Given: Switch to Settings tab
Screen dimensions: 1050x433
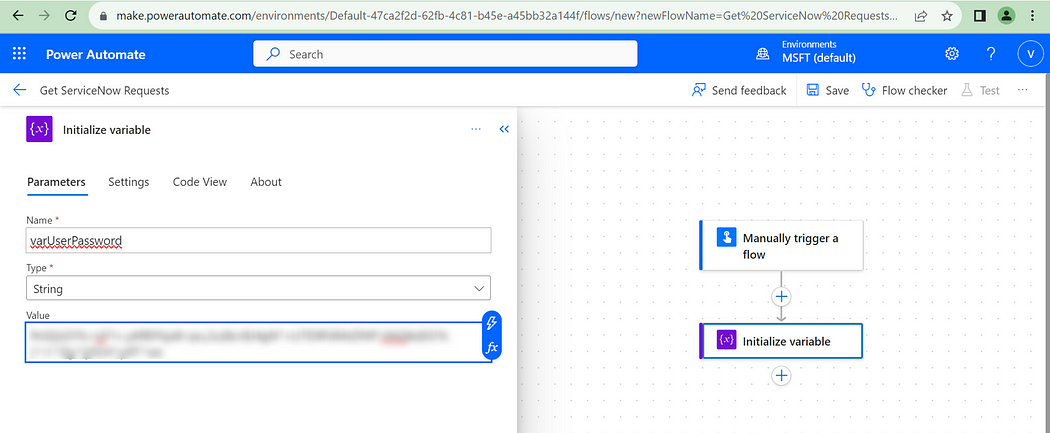Looking at the screenshot, I should (x=129, y=182).
